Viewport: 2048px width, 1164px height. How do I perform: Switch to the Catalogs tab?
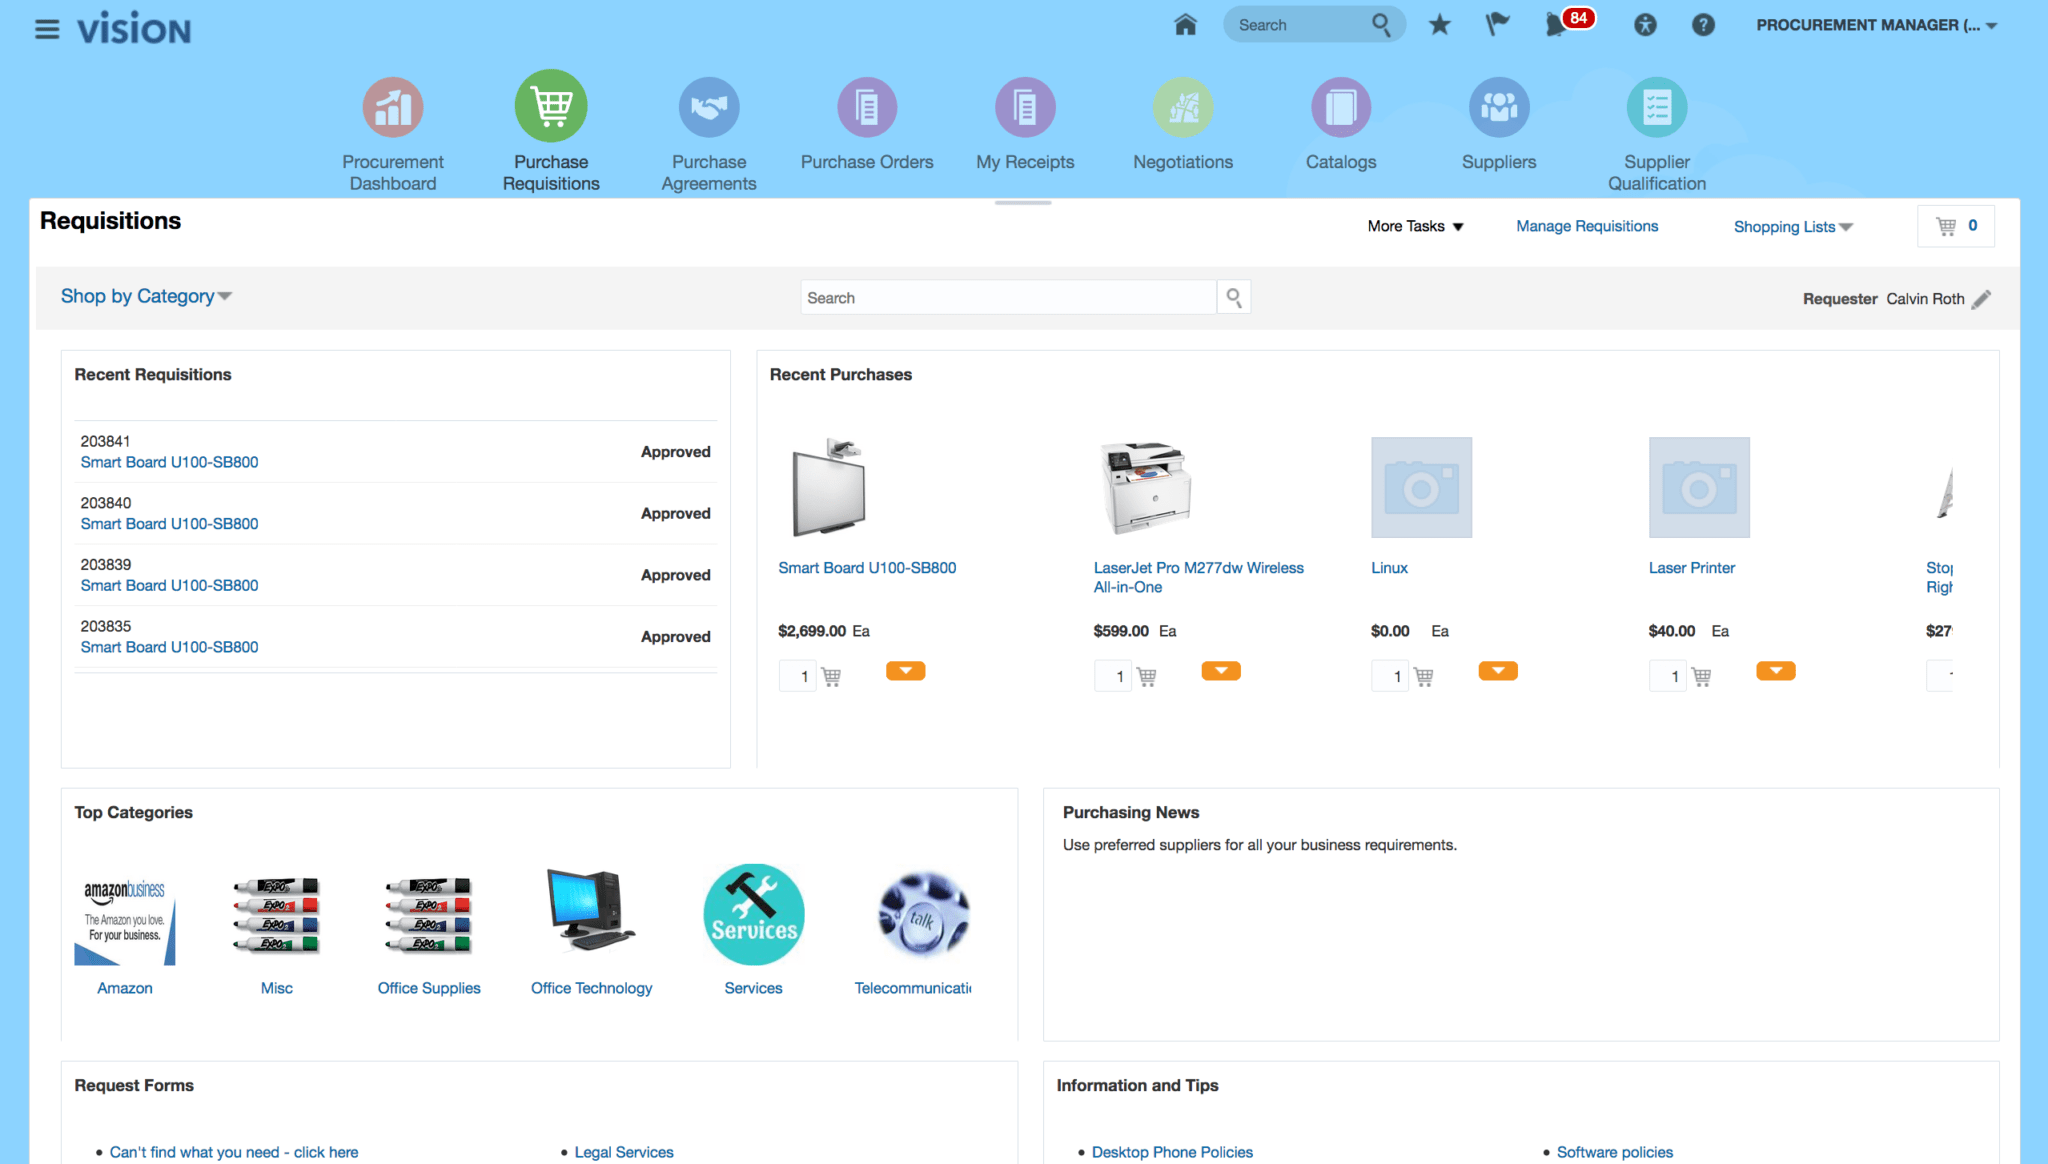(x=1340, y=108)
